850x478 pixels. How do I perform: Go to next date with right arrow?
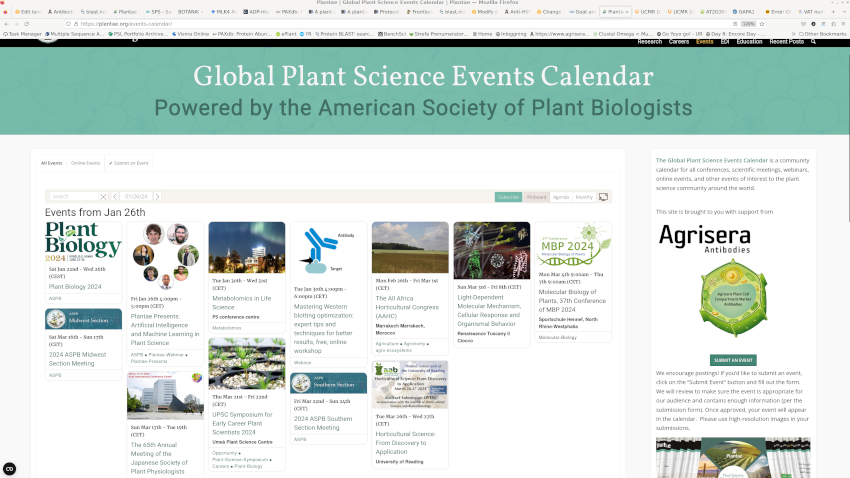point(157,197)
